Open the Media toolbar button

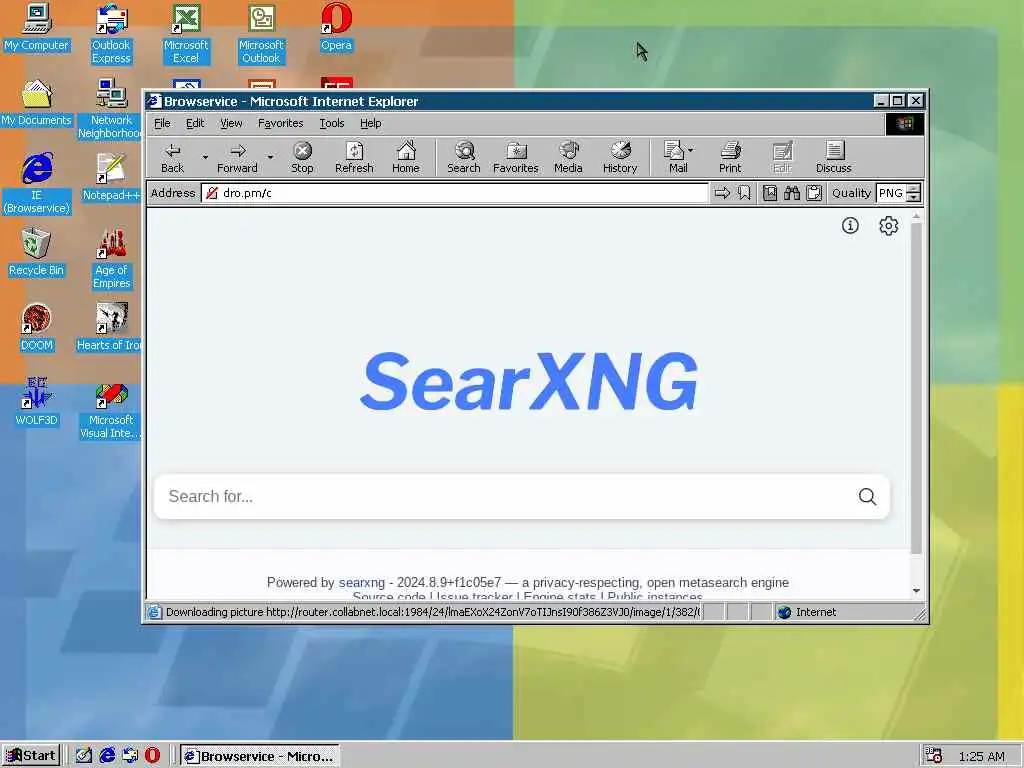tap(568, 157)
